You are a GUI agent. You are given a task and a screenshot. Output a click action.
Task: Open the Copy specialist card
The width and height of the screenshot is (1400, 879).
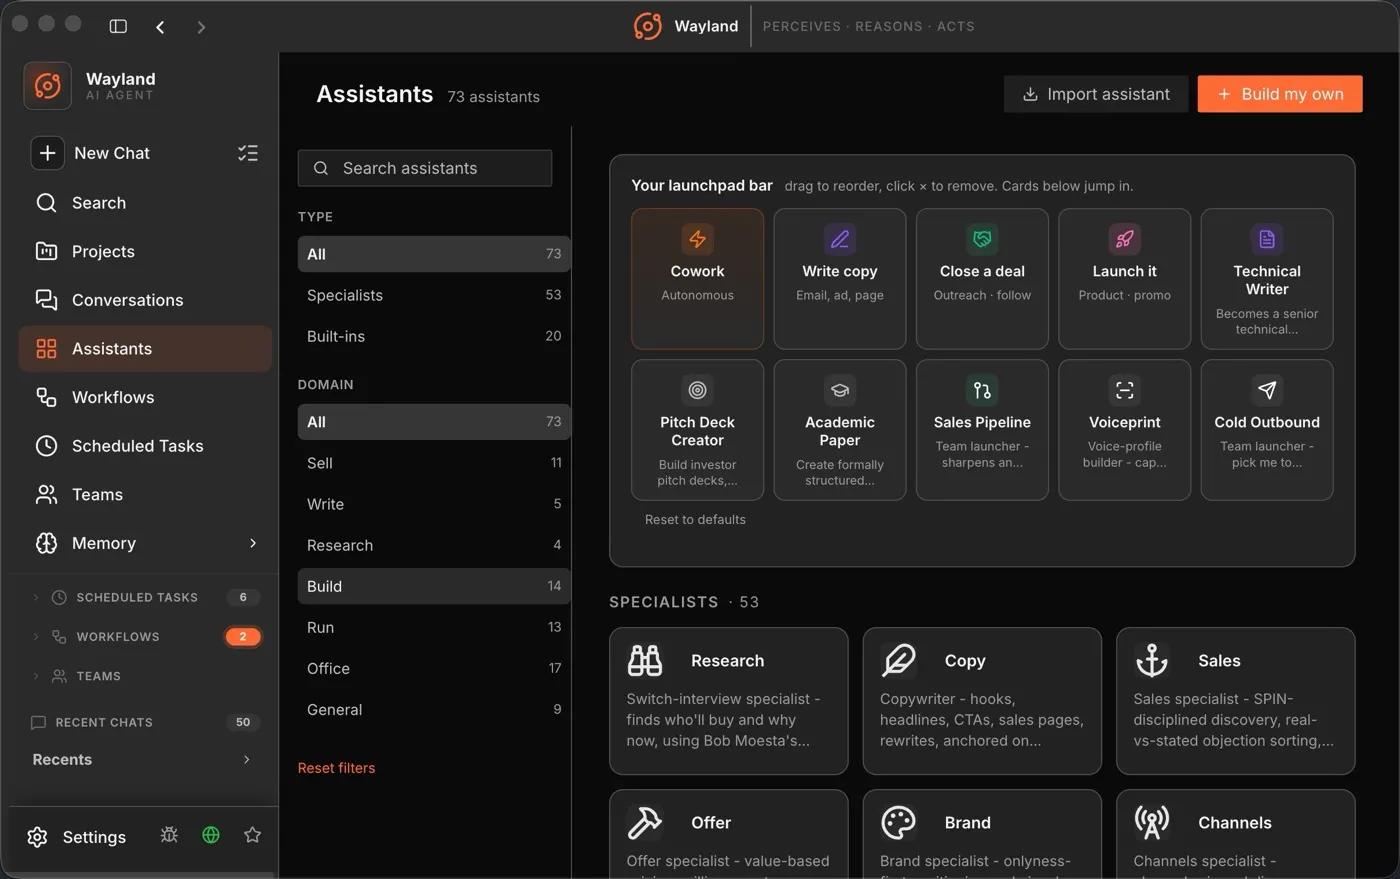[982, 701]
